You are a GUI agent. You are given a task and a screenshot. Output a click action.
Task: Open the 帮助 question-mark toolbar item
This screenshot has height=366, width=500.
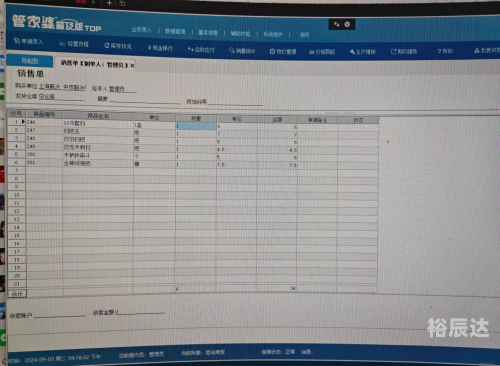pyautogui.click(x=445, y=51)
